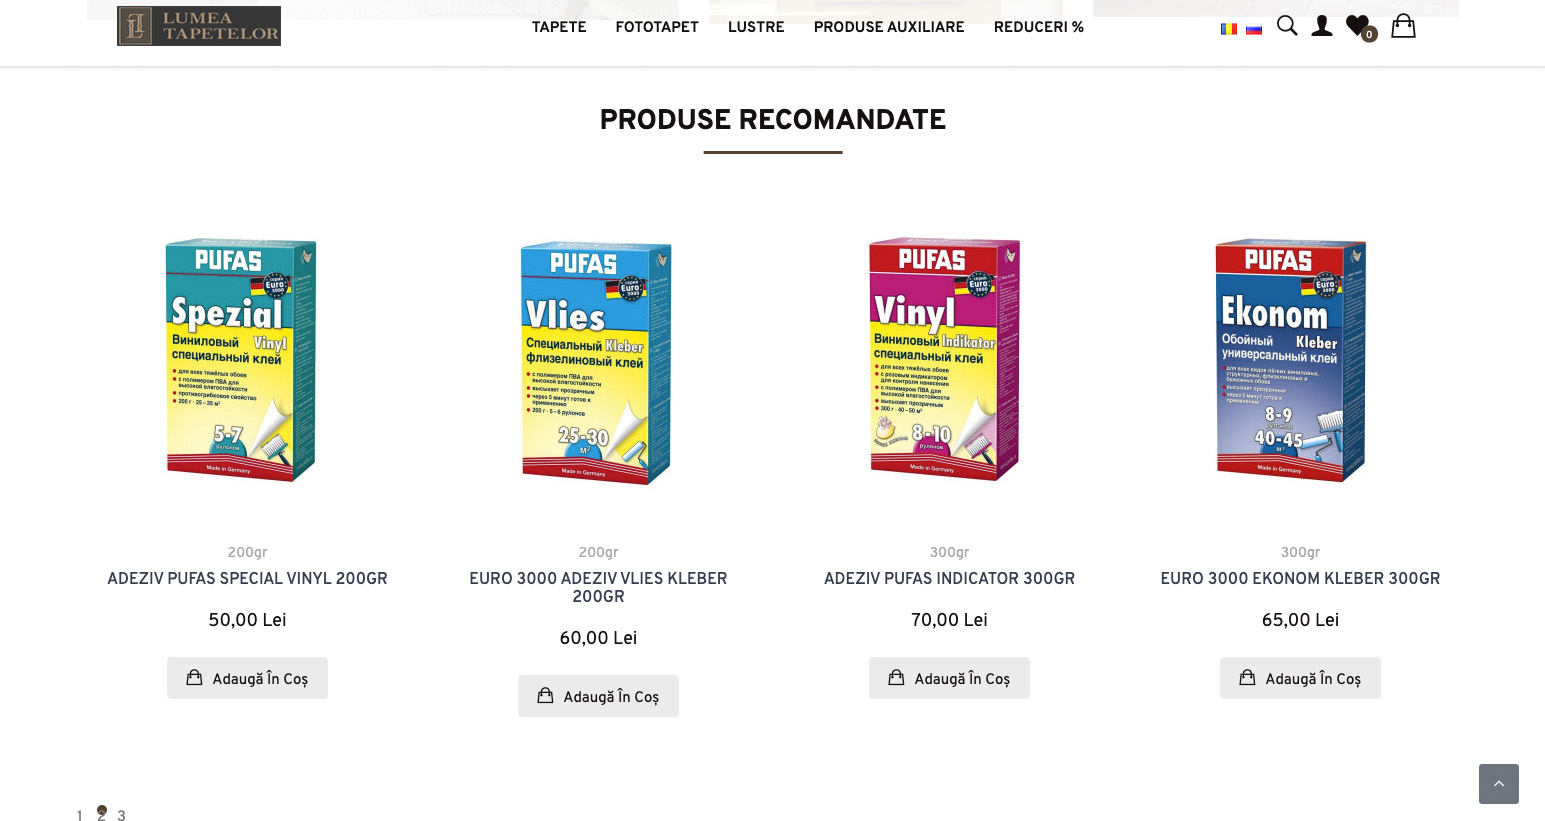Screen dimensions: 1545x821
Task: Add Euro 3000 Vlies Kleber to cart
Action: click(x=598, y=696)
